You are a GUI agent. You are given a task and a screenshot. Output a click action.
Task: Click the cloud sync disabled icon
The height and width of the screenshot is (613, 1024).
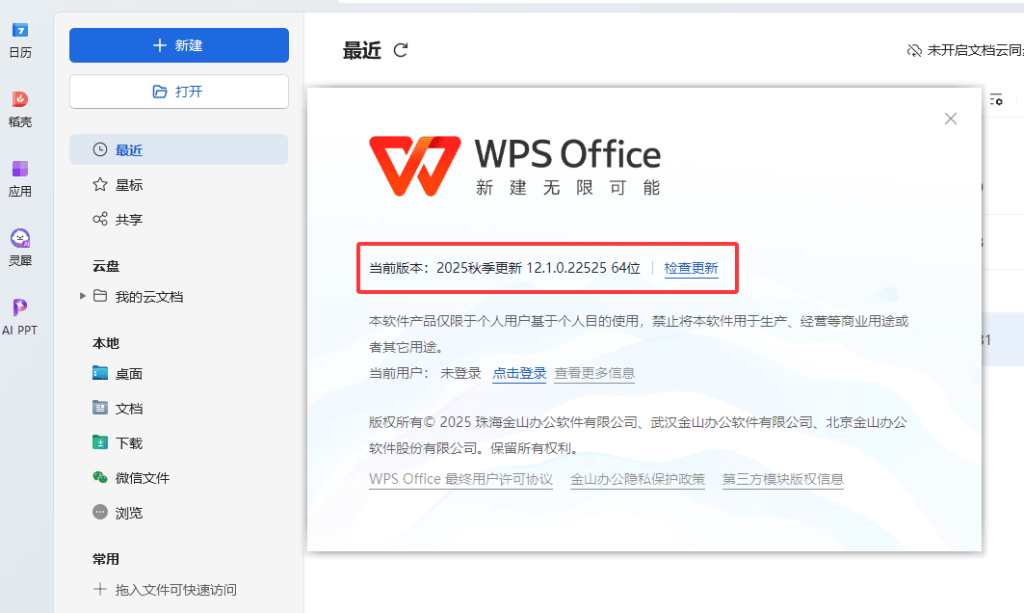click(913, 50)
